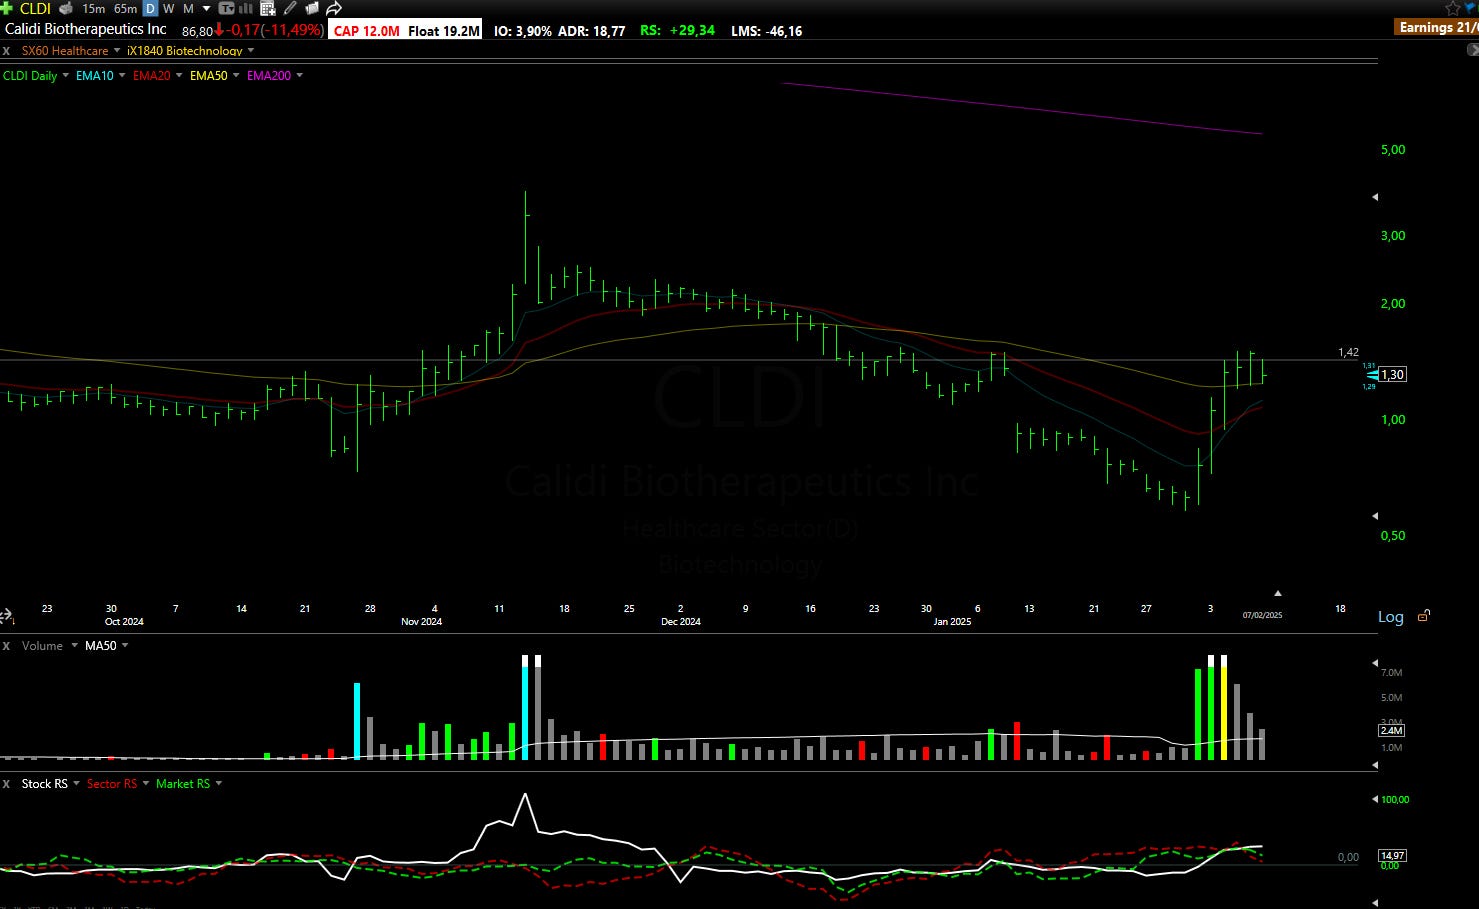Click the Nov 2024 time axis label
Viewport: 1479px width, 909px height.
422,621
